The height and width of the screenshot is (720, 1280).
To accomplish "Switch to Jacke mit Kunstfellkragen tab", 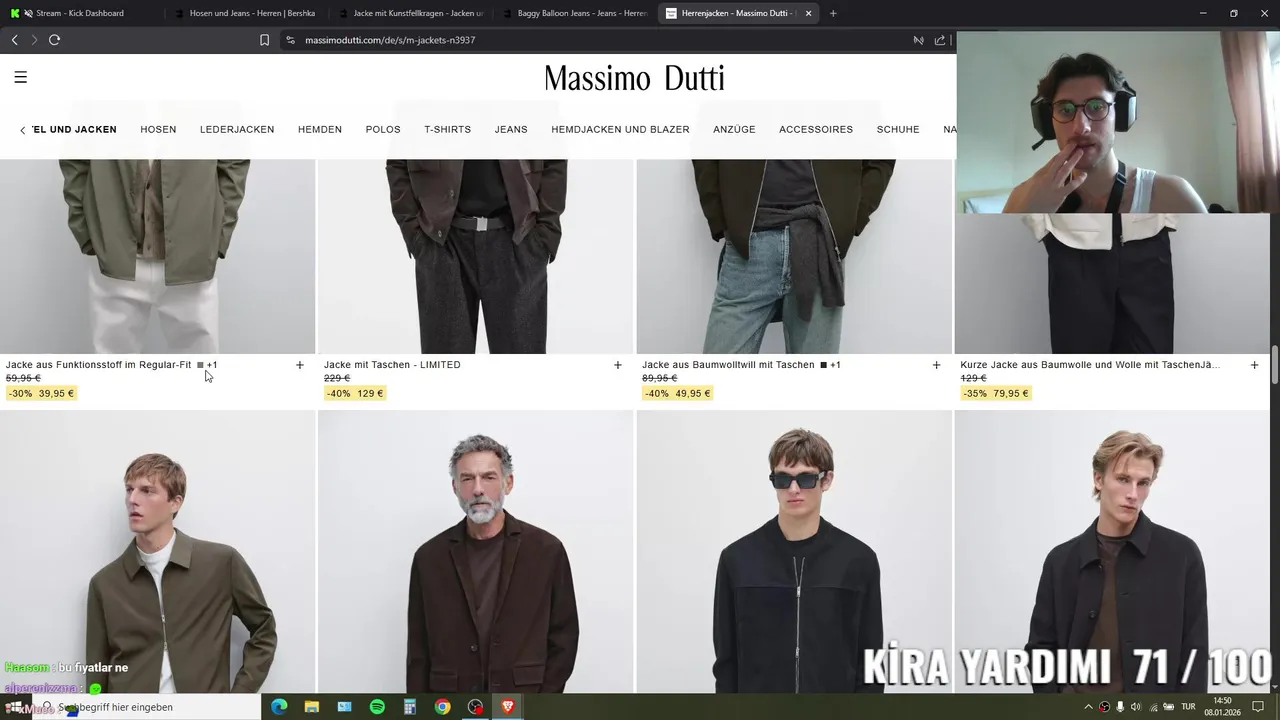I will point(410,13).
